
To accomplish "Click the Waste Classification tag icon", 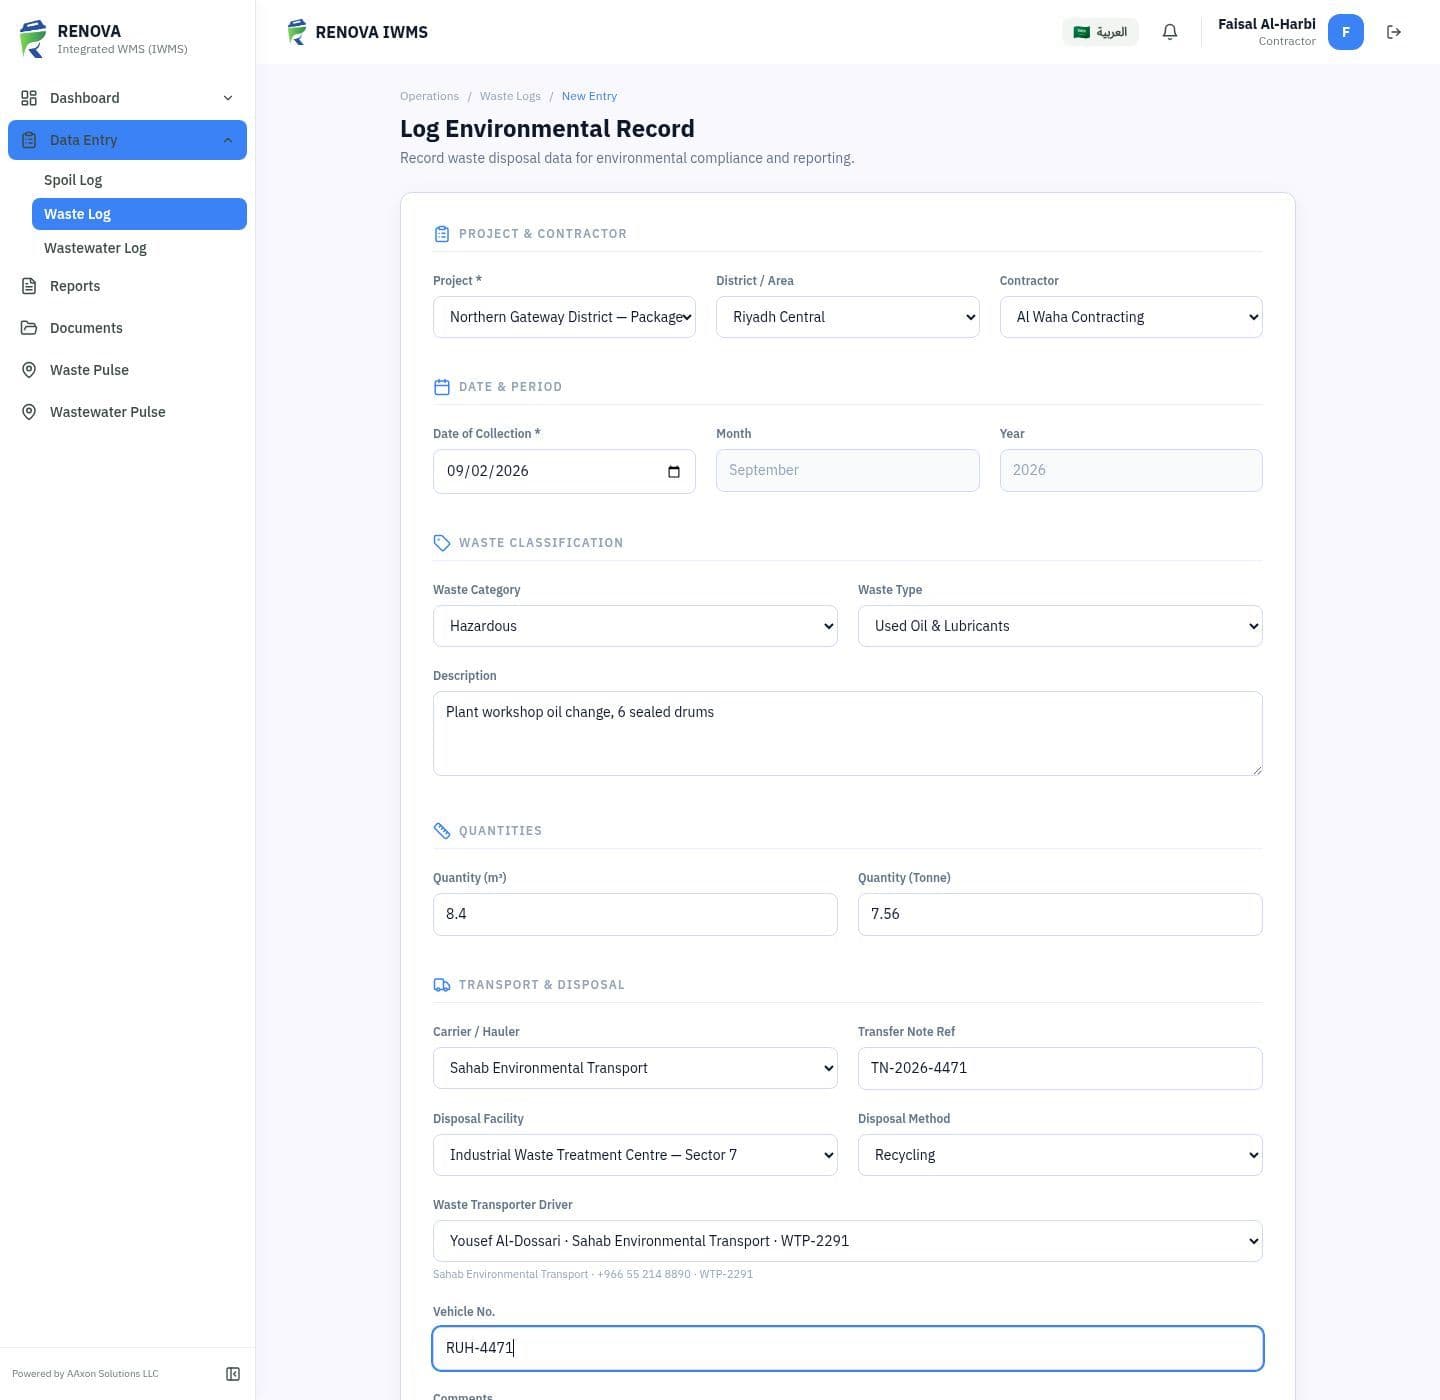I will 442,543.
